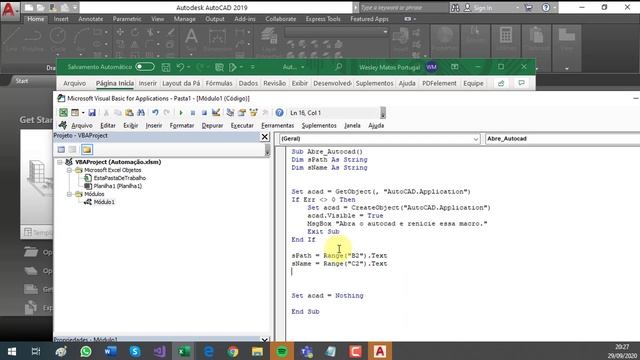The image size is (640, 360).
Task: Collapse the VBAProject (Automação.xlsm) tree node
Action: click(x=60, y=162)
